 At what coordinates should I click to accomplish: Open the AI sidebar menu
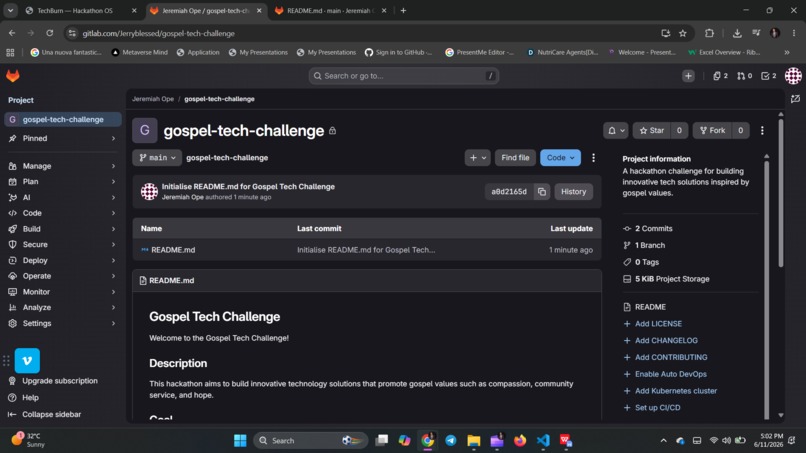pos(62,197)
